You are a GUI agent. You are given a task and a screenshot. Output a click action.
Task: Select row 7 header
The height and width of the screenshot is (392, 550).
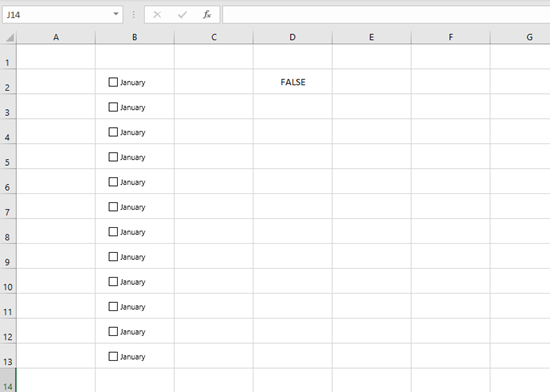8,206
